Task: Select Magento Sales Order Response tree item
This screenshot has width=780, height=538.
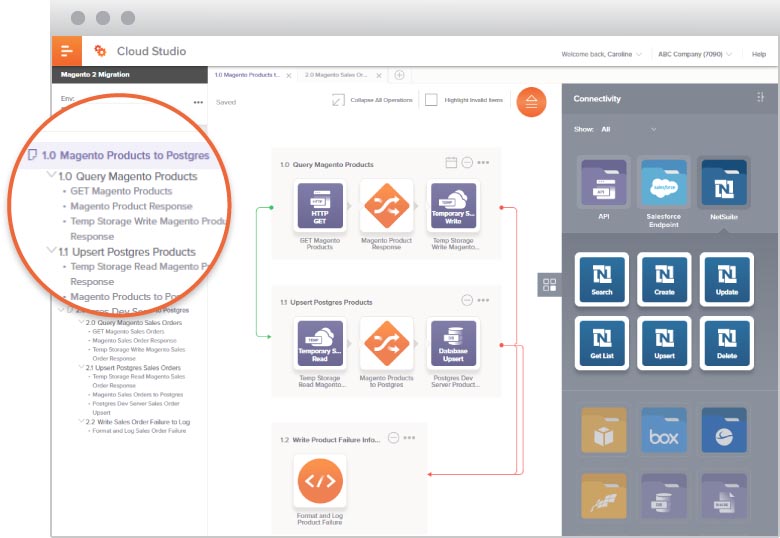Action: click(134, 341)
